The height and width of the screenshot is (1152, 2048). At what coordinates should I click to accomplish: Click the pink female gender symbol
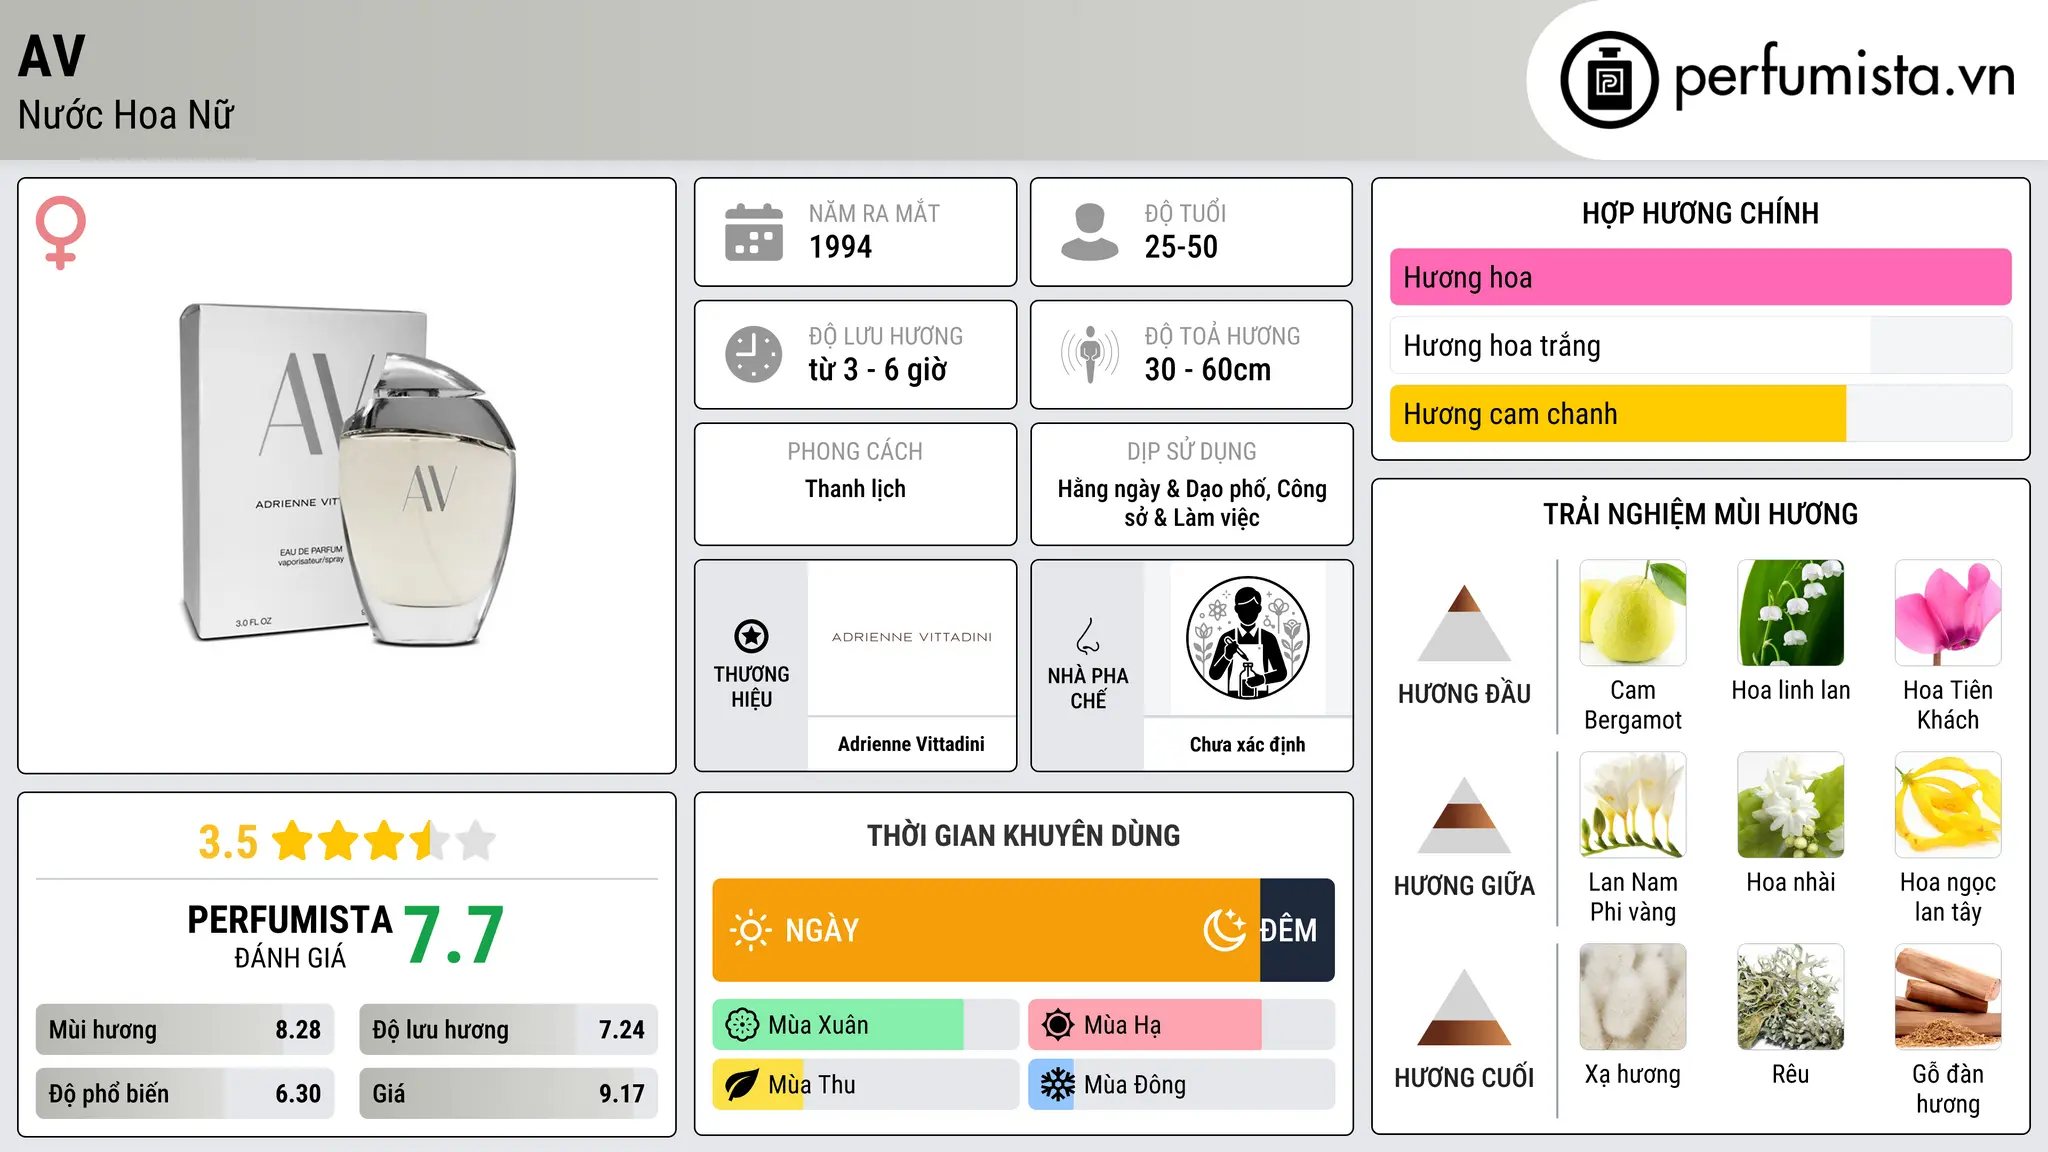coord(61,233)
